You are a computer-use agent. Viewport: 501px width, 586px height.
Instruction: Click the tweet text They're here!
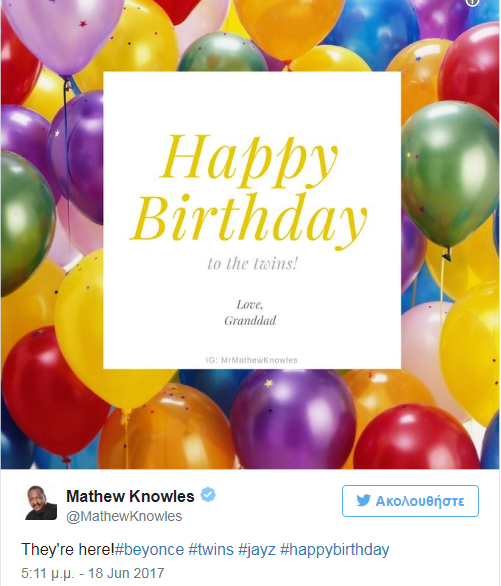tap(68, 550)
